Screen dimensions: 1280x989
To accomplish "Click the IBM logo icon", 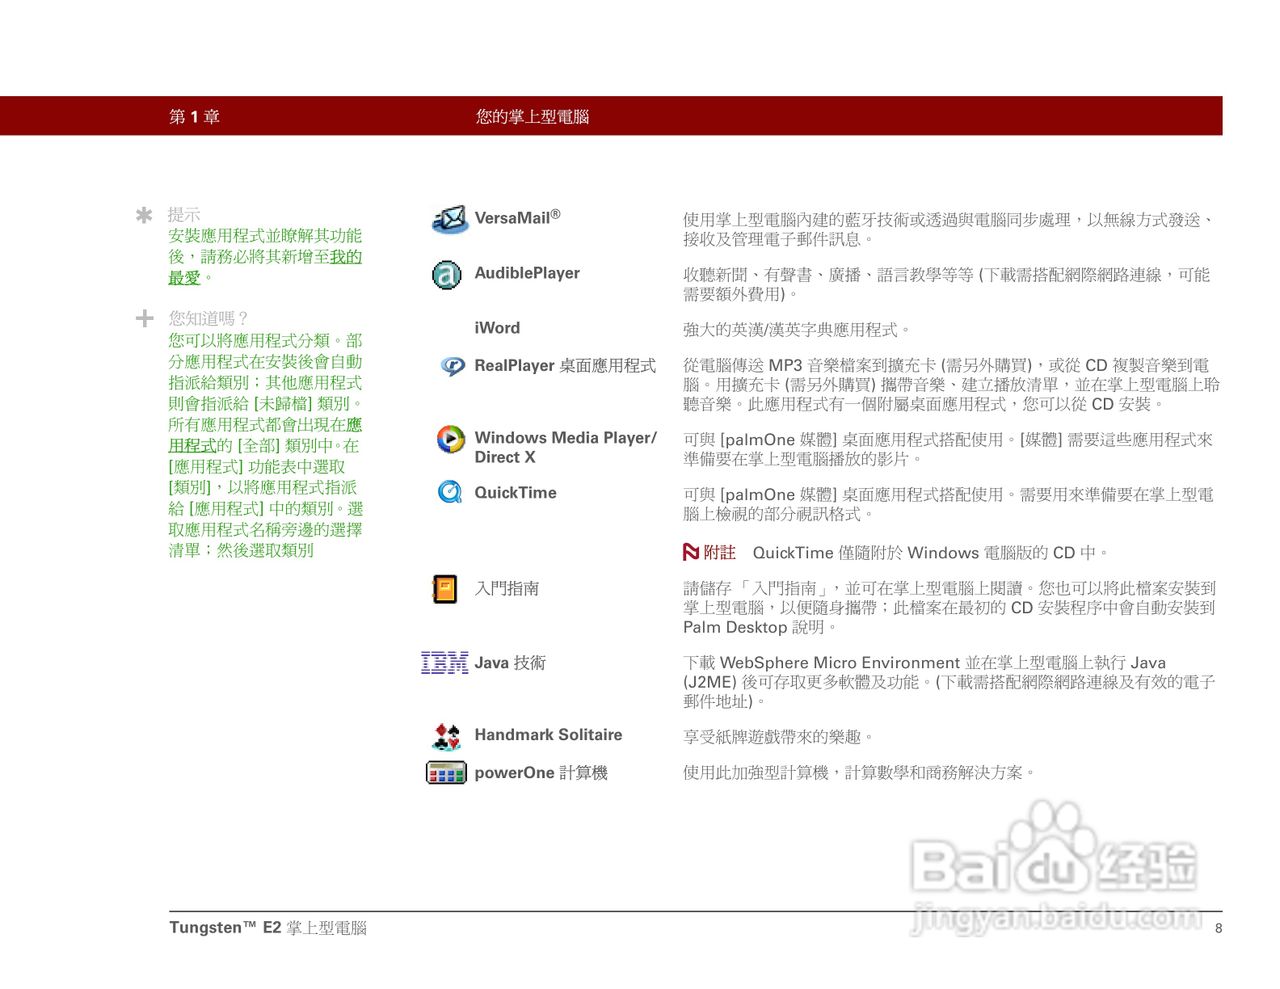I will point(445,663).
